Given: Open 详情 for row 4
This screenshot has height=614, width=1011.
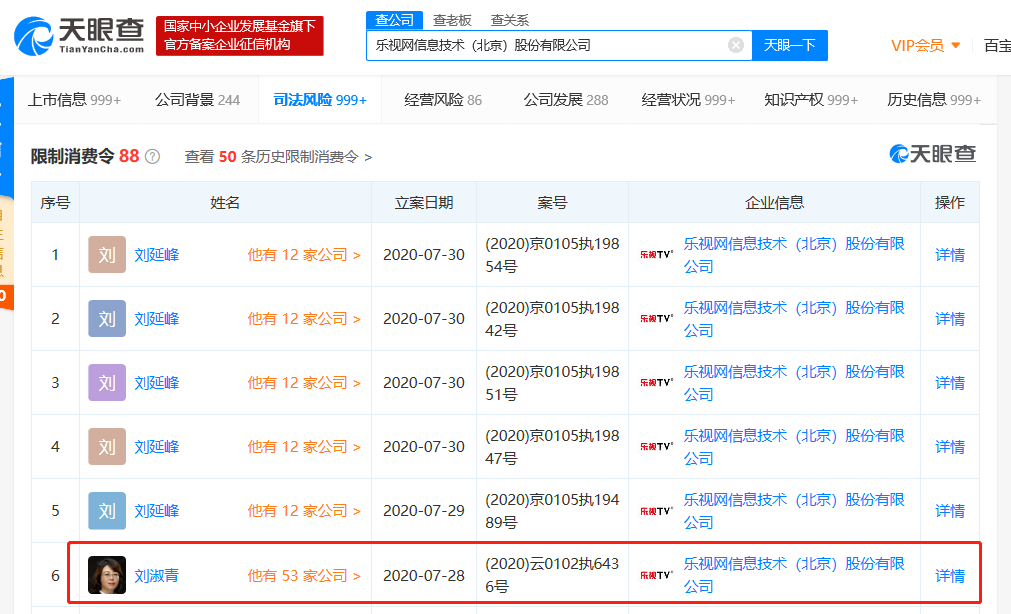Looking at the screenshot, I should [x=949, y=447].
